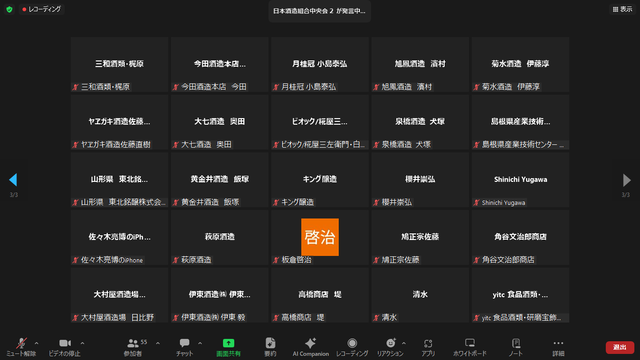
Task: Select the 大村屋酒造場 participant tile
Action: [120, 295]
